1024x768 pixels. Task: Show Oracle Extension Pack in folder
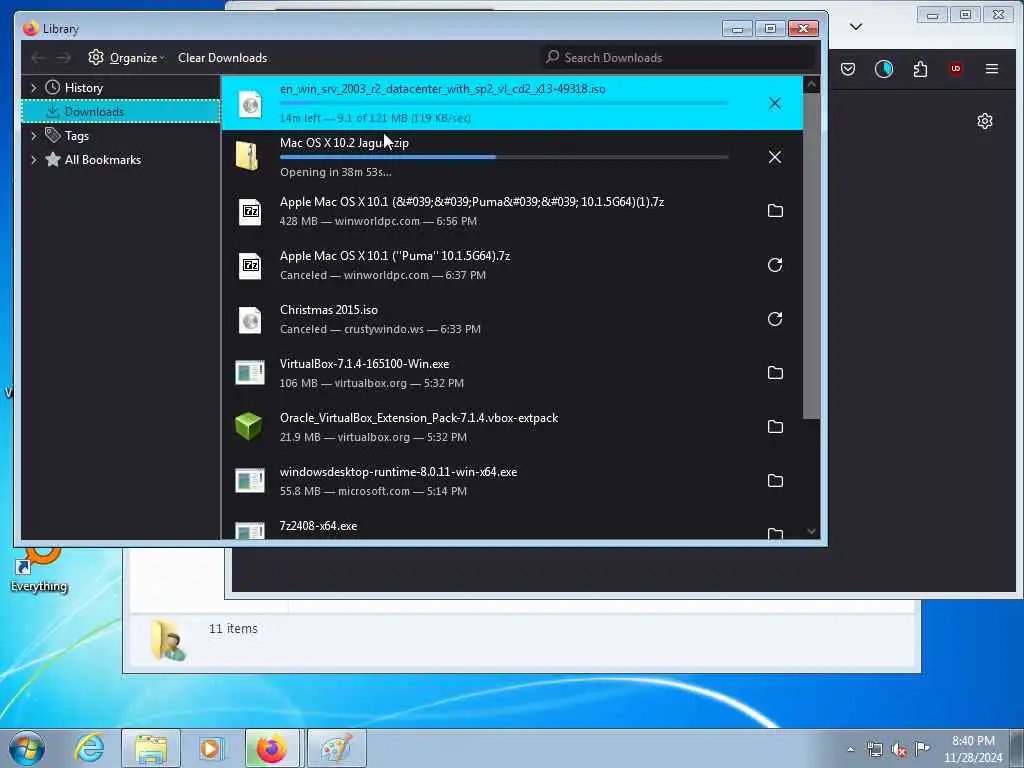tap(775, 427)
